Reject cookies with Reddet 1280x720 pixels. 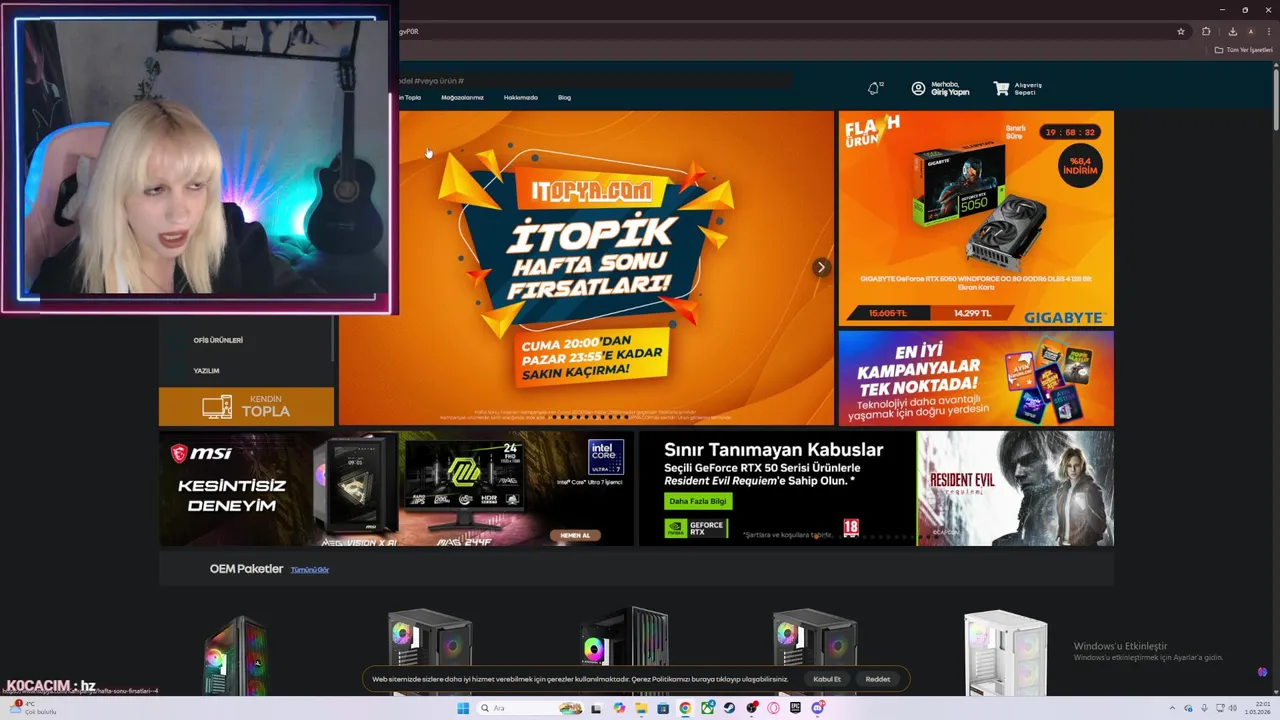click(x=878, y=679)
